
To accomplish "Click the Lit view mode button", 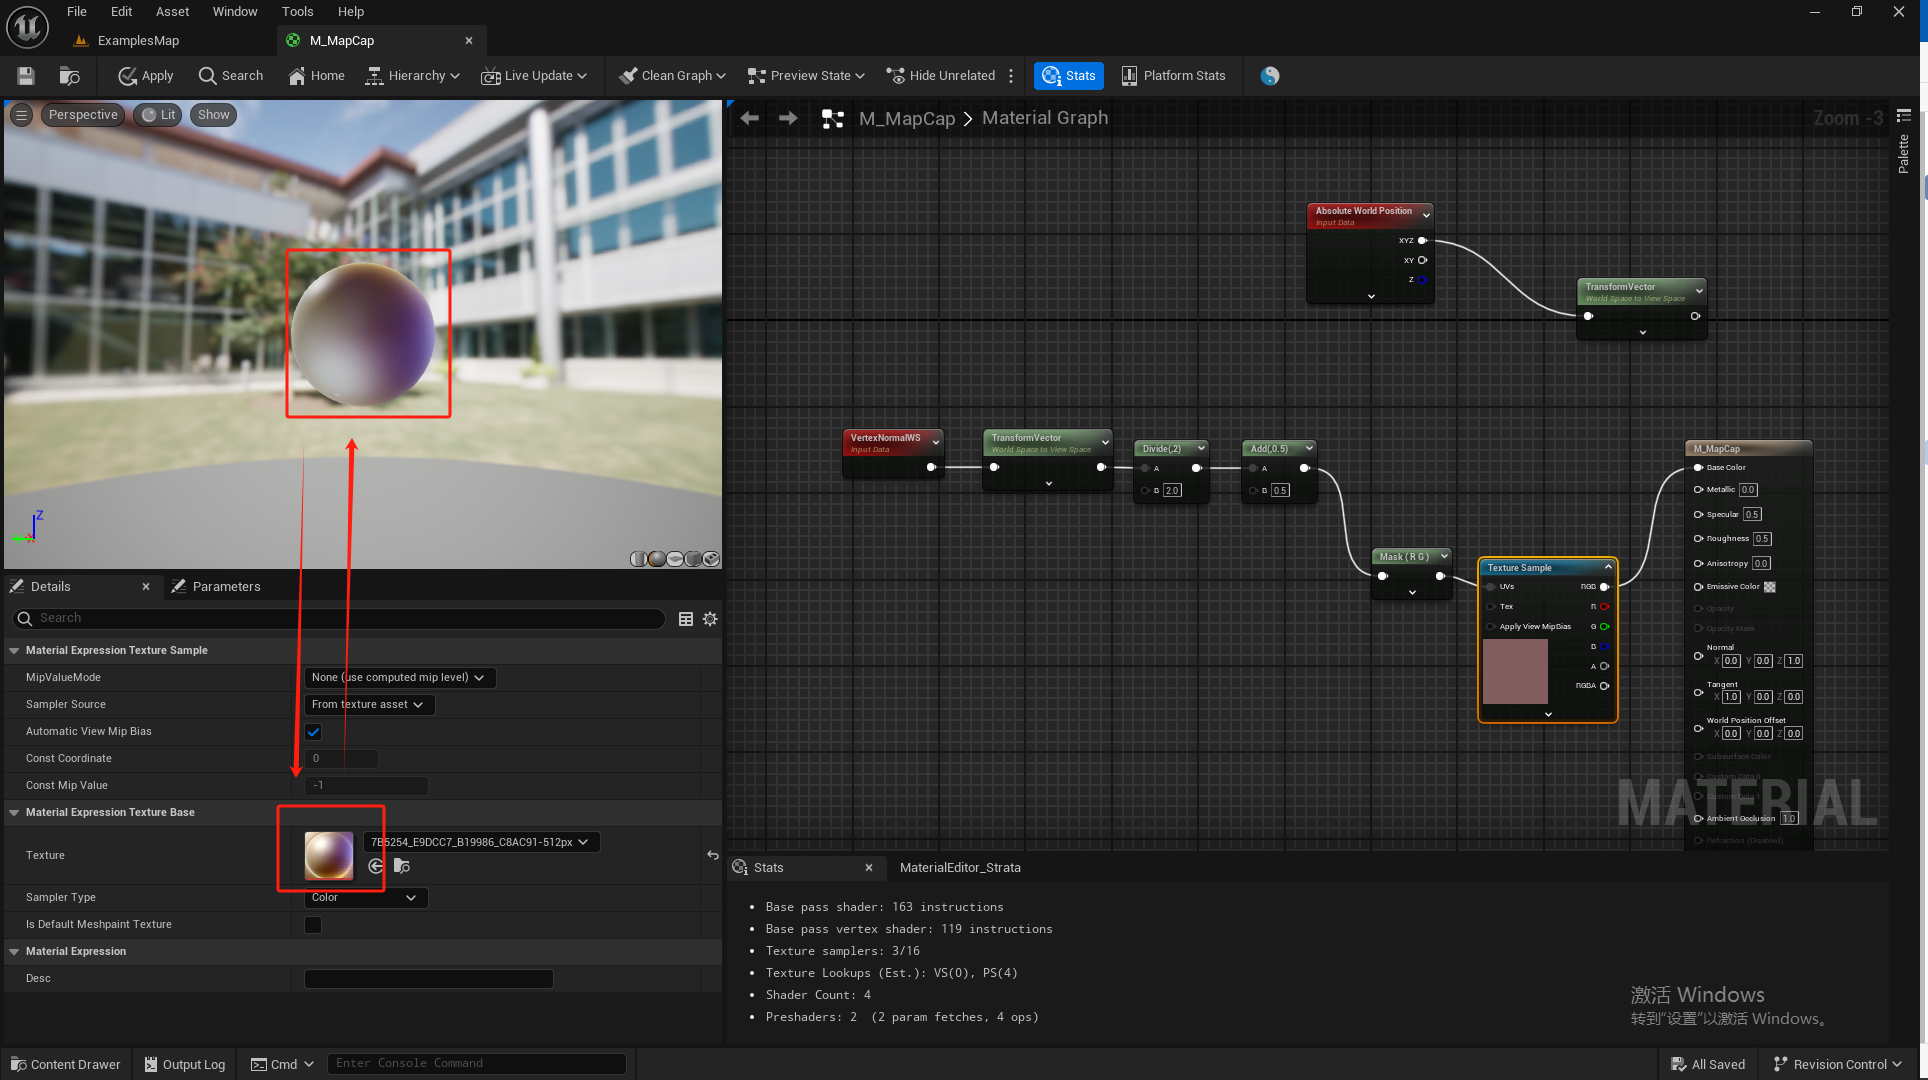I will pyautogui.click(x=159, y=115).
